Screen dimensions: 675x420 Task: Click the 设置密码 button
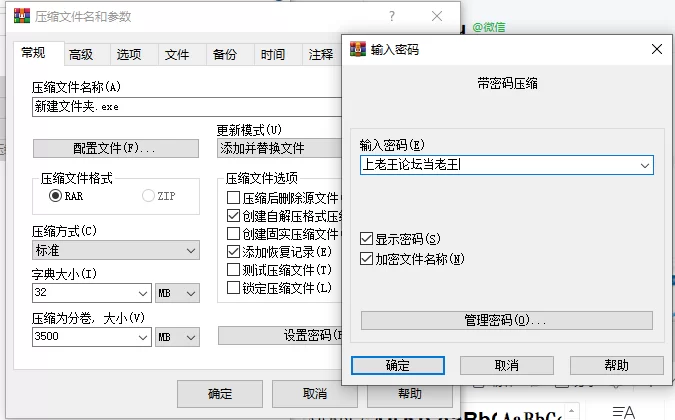tap(280, 336)
